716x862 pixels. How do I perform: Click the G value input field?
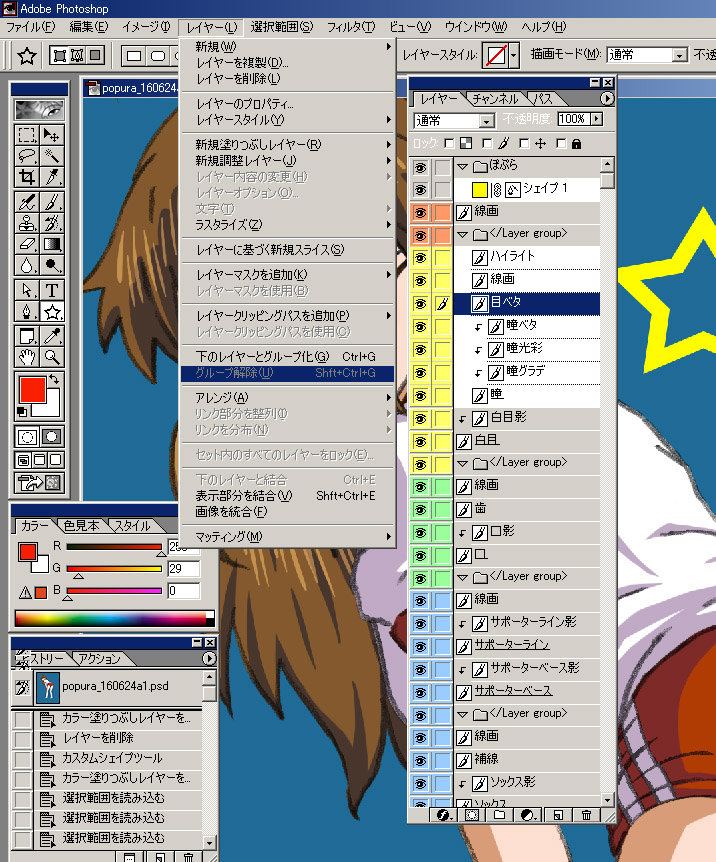pos(183,568)
